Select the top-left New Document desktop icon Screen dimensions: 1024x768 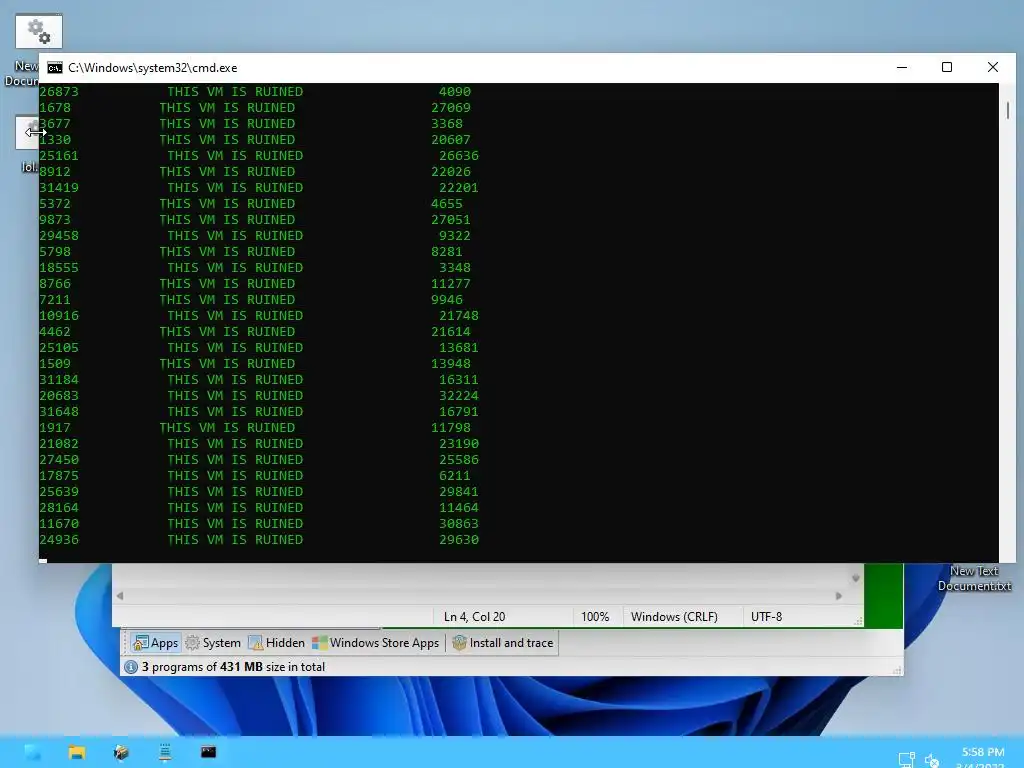[38, 31]
